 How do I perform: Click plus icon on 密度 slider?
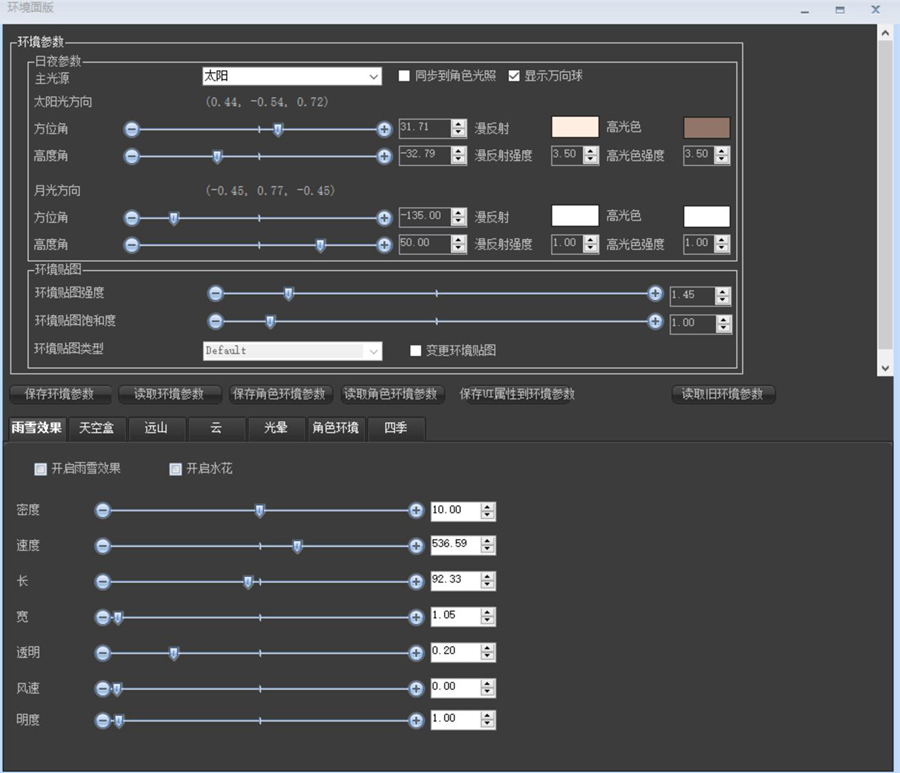click(416, 511)
